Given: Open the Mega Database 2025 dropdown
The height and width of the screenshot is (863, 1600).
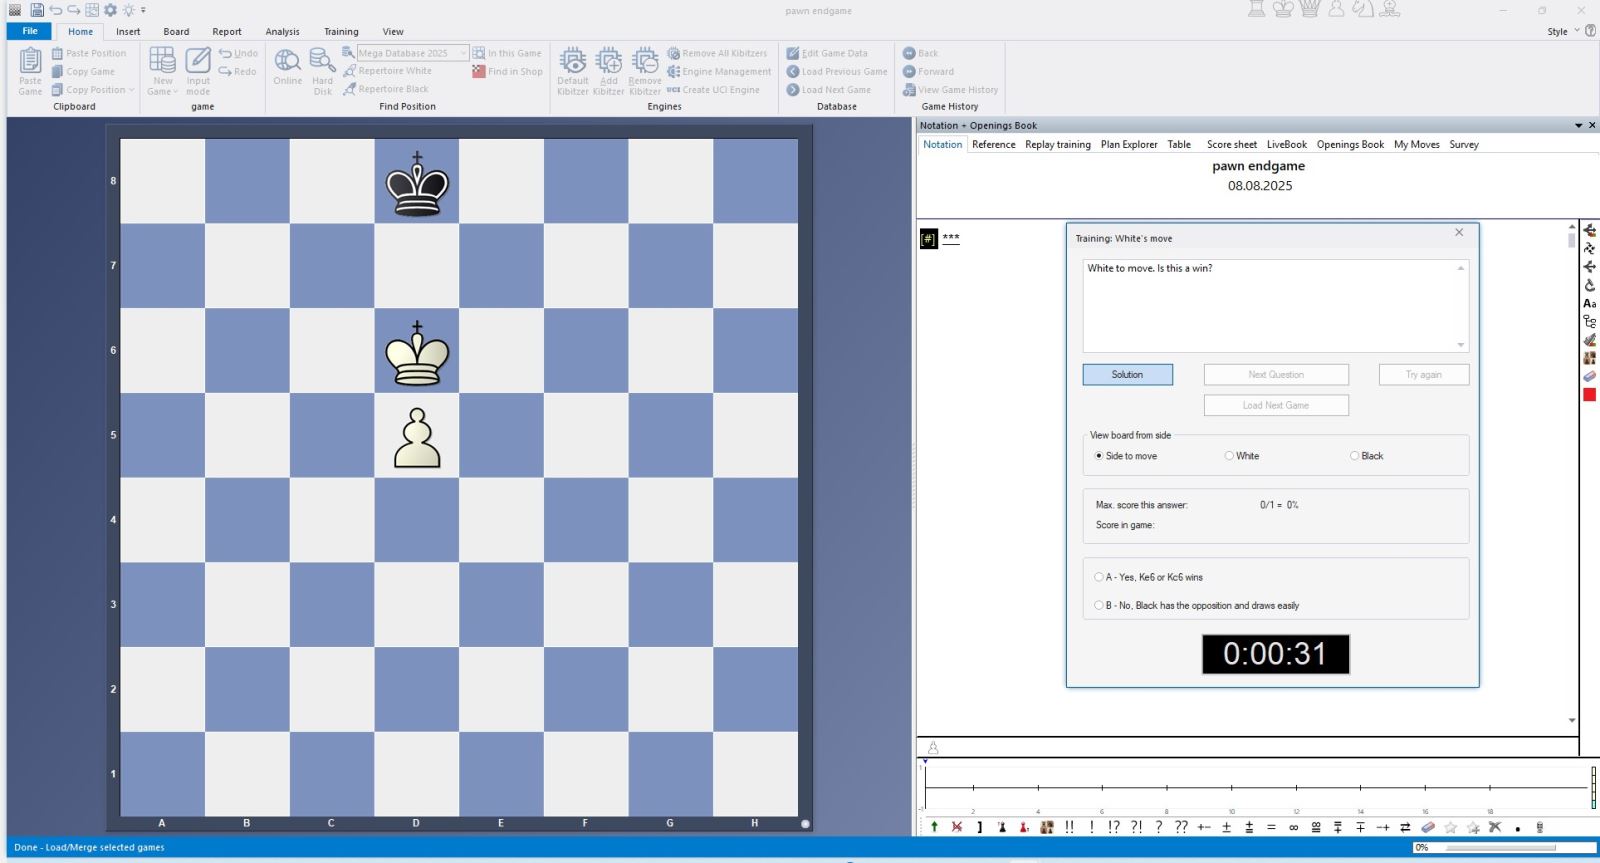Looking at the screenshot, I should point(463,53).
